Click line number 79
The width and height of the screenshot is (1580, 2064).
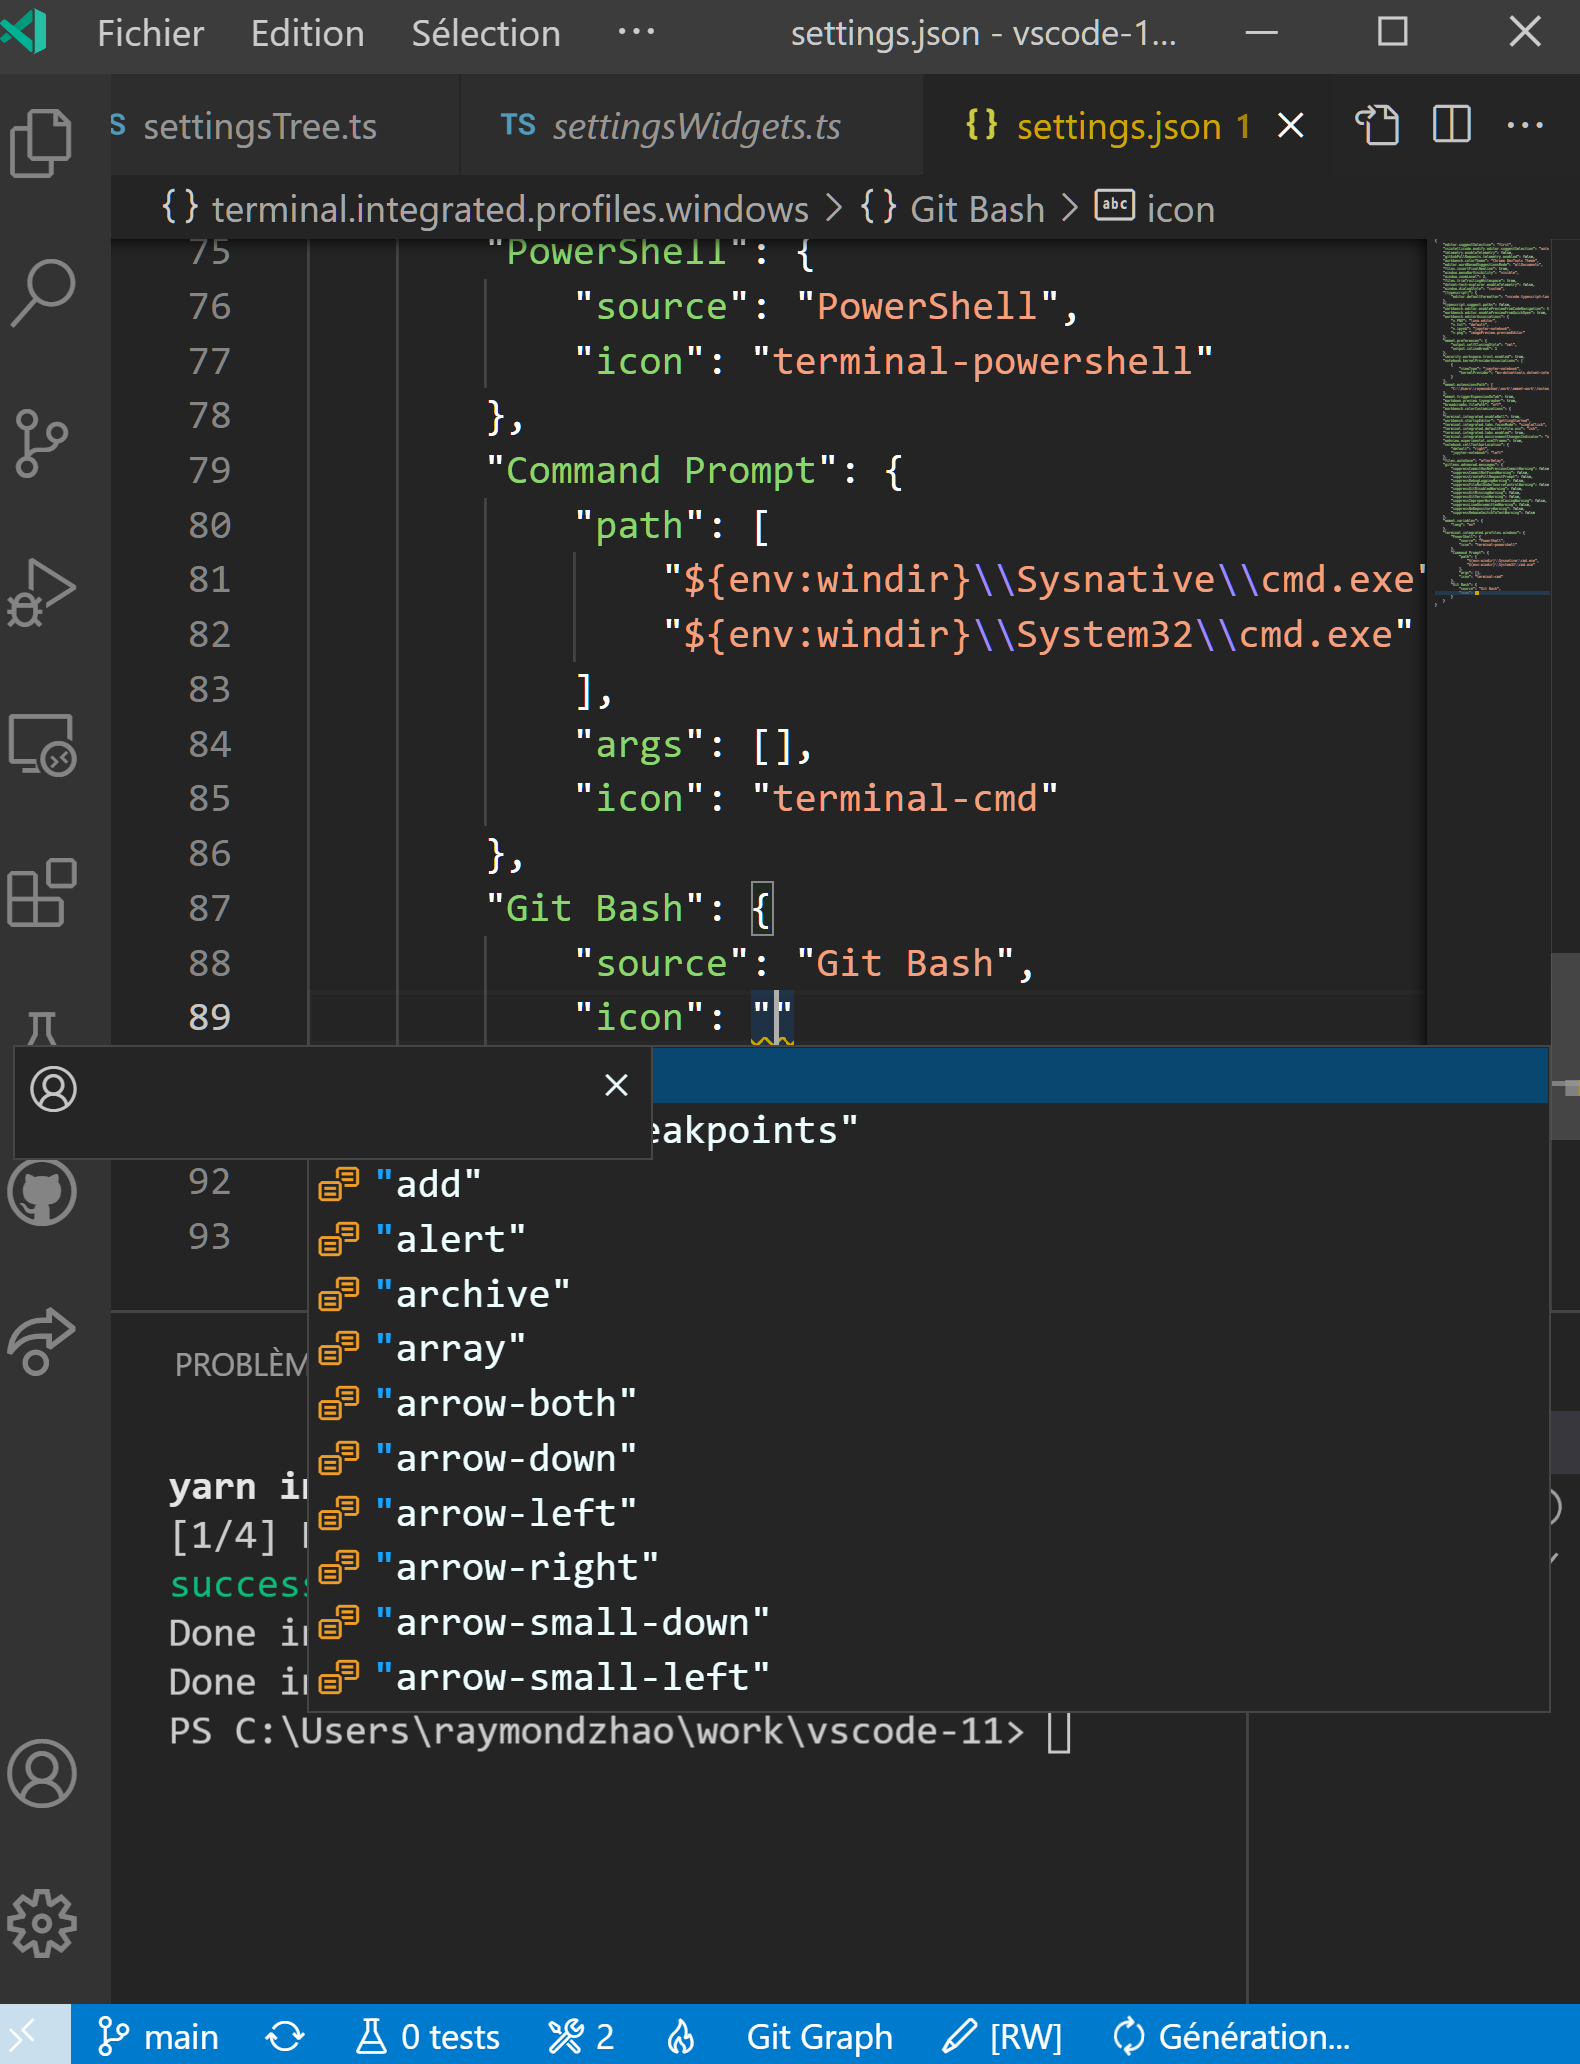[210, 470]
